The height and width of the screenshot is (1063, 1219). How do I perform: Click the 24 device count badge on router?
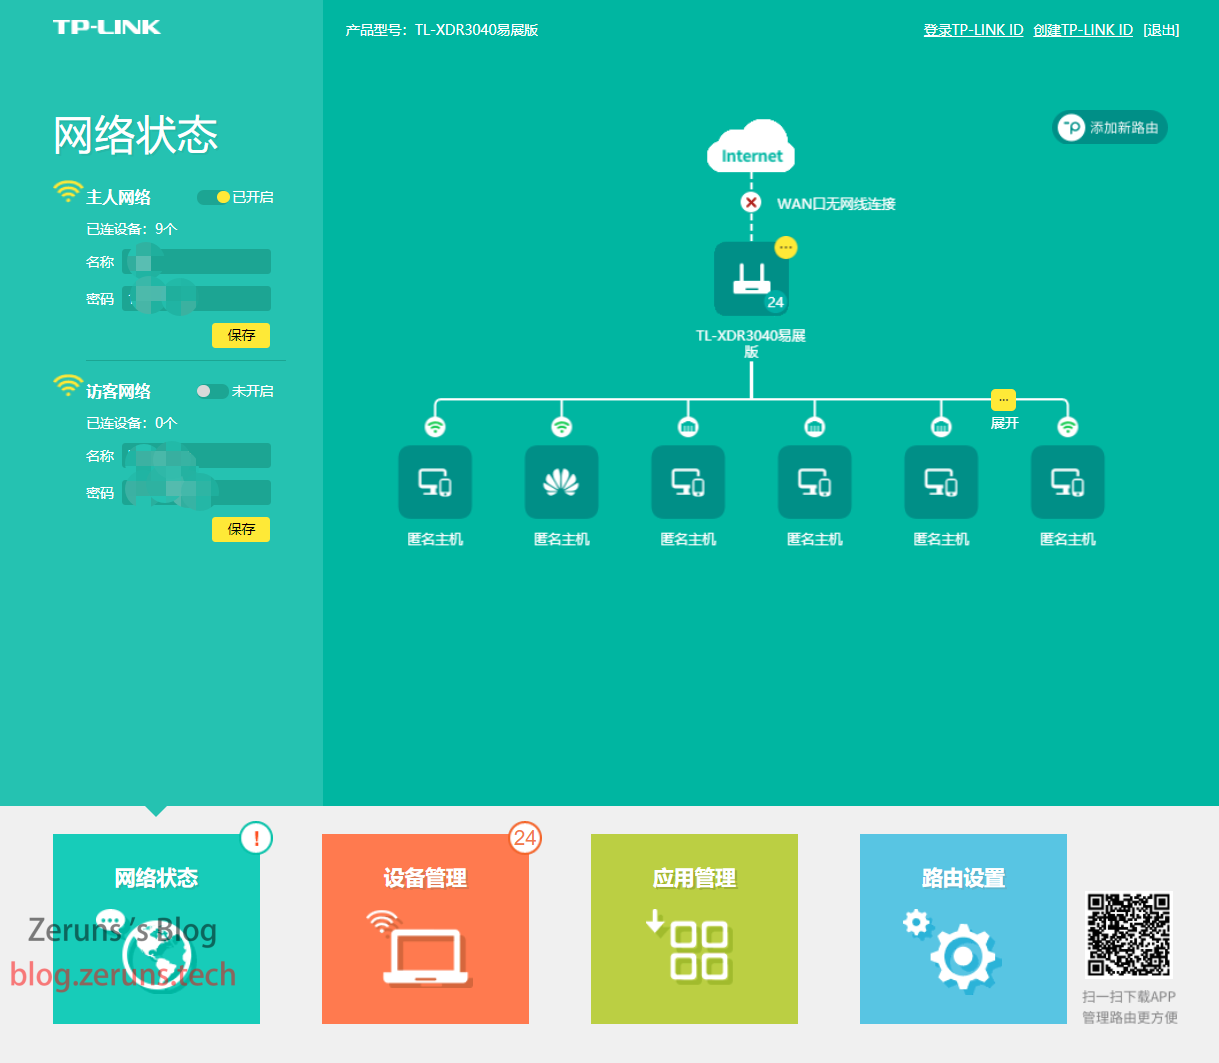(776, 302)
